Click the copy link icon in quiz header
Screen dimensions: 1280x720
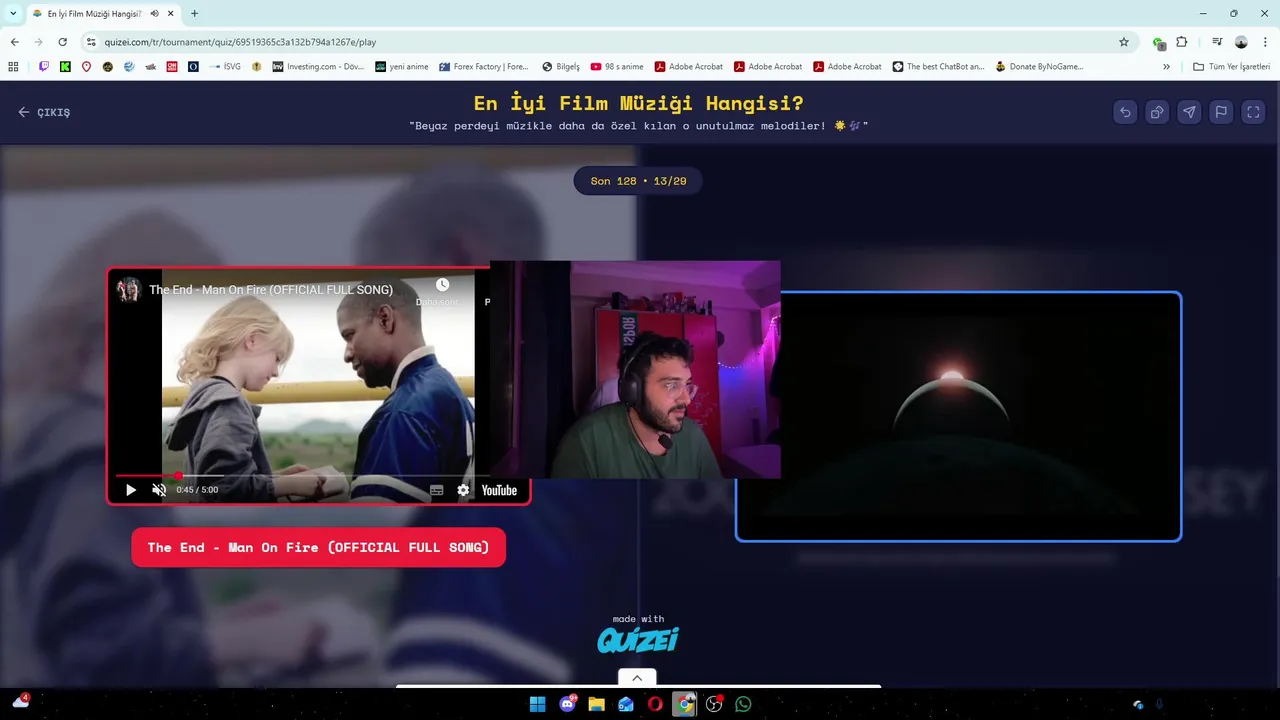click(1157, 112)
